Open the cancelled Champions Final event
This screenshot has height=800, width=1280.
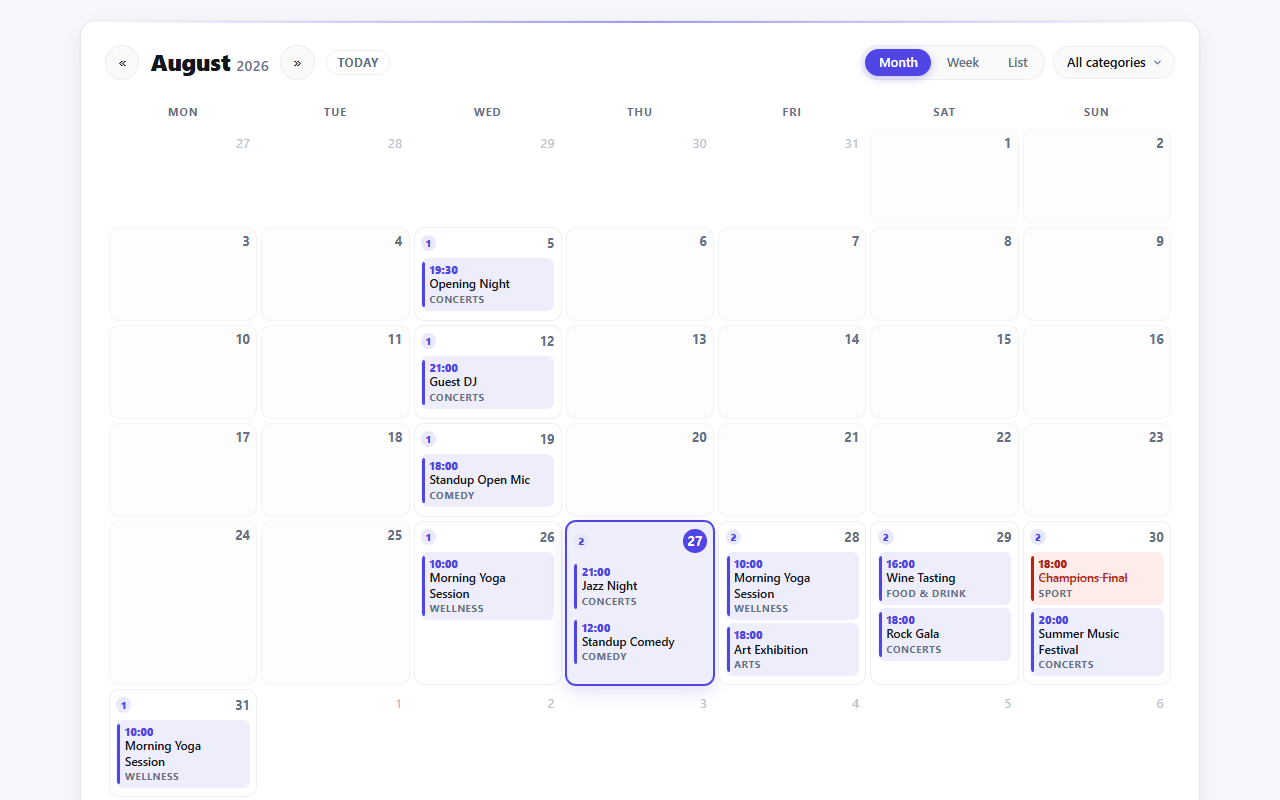tap(1097, 578)
